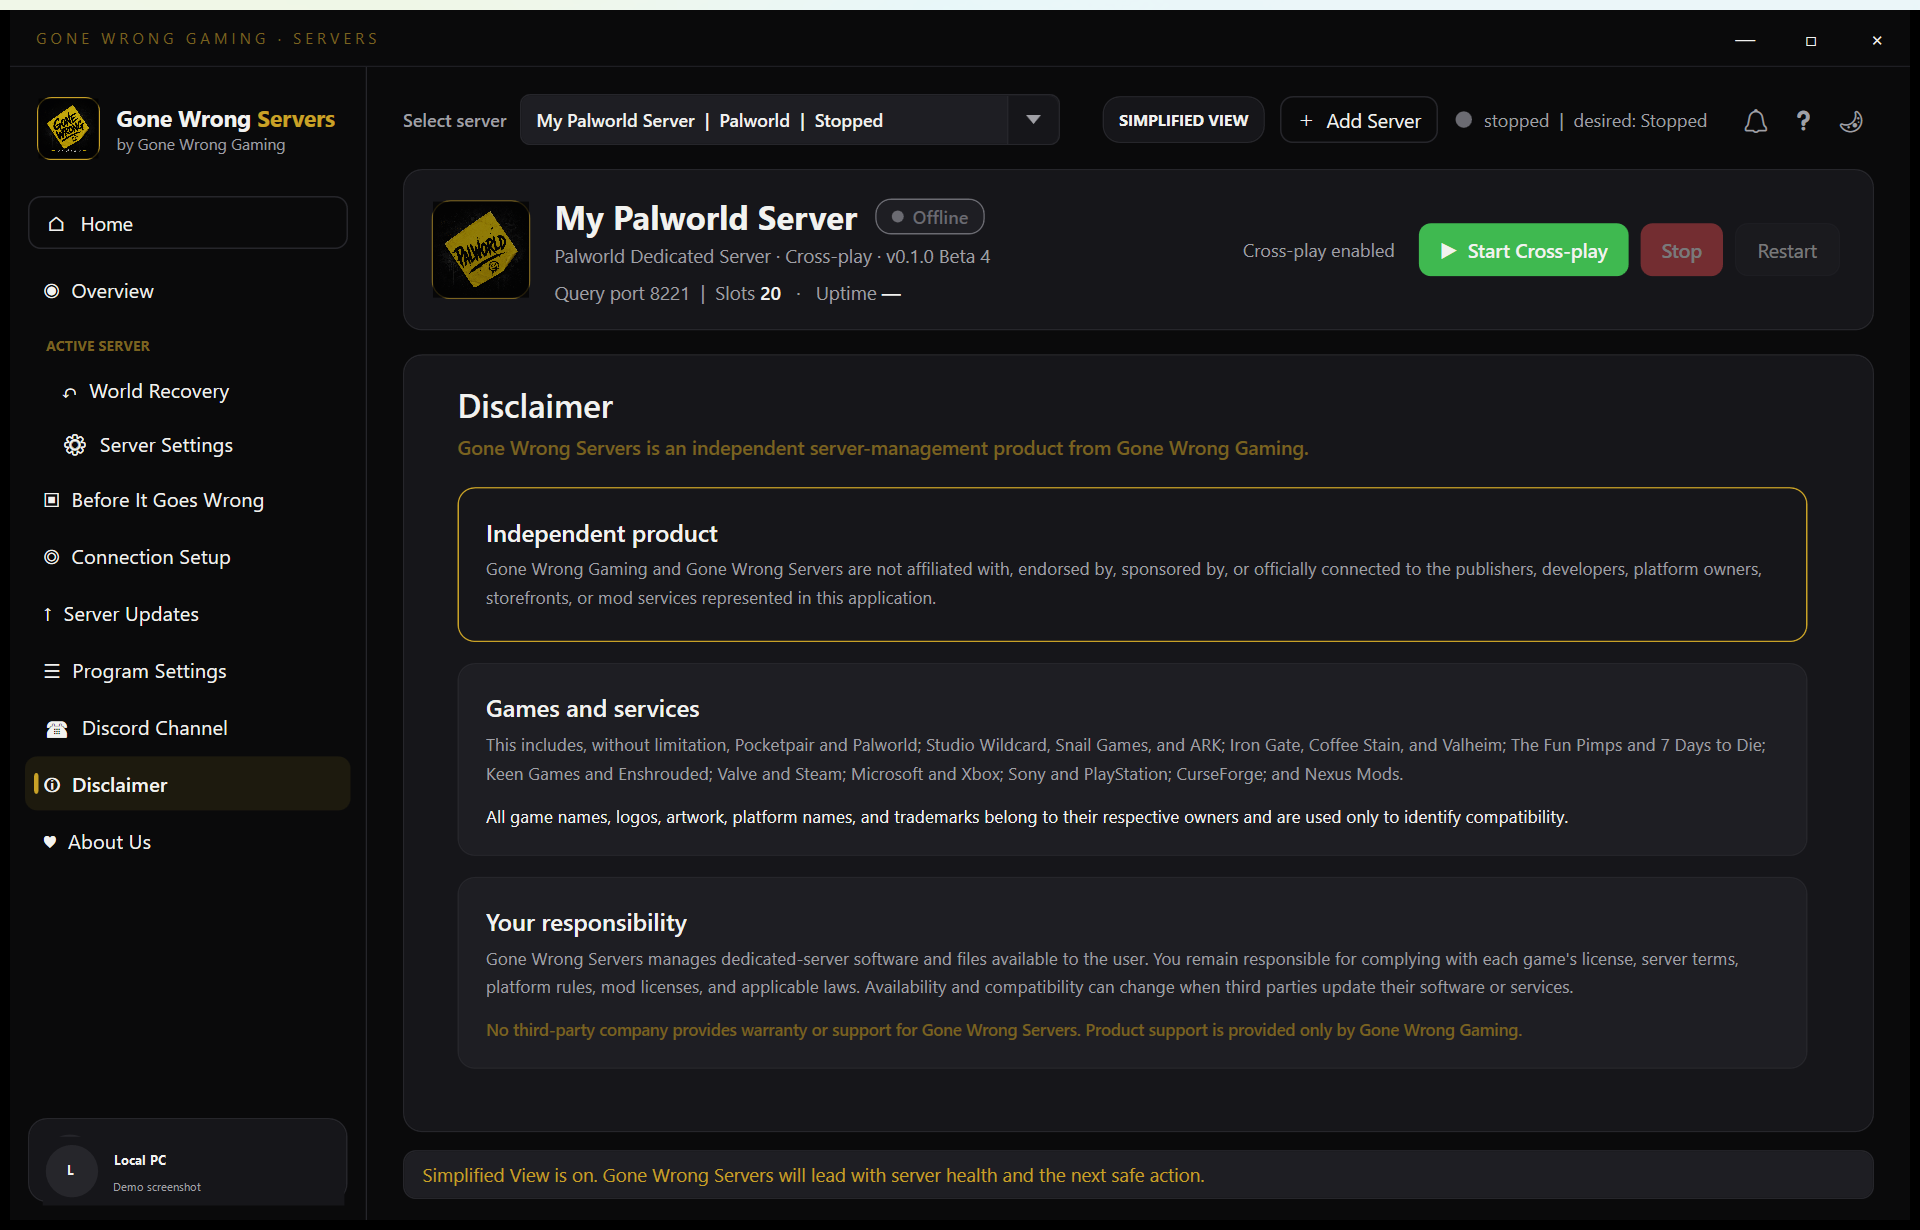Image resolution: width=1920 pixels, height=1230 pixels.
Task: Toggle dark mode moon icon
Action: [x=1851, y=121]
